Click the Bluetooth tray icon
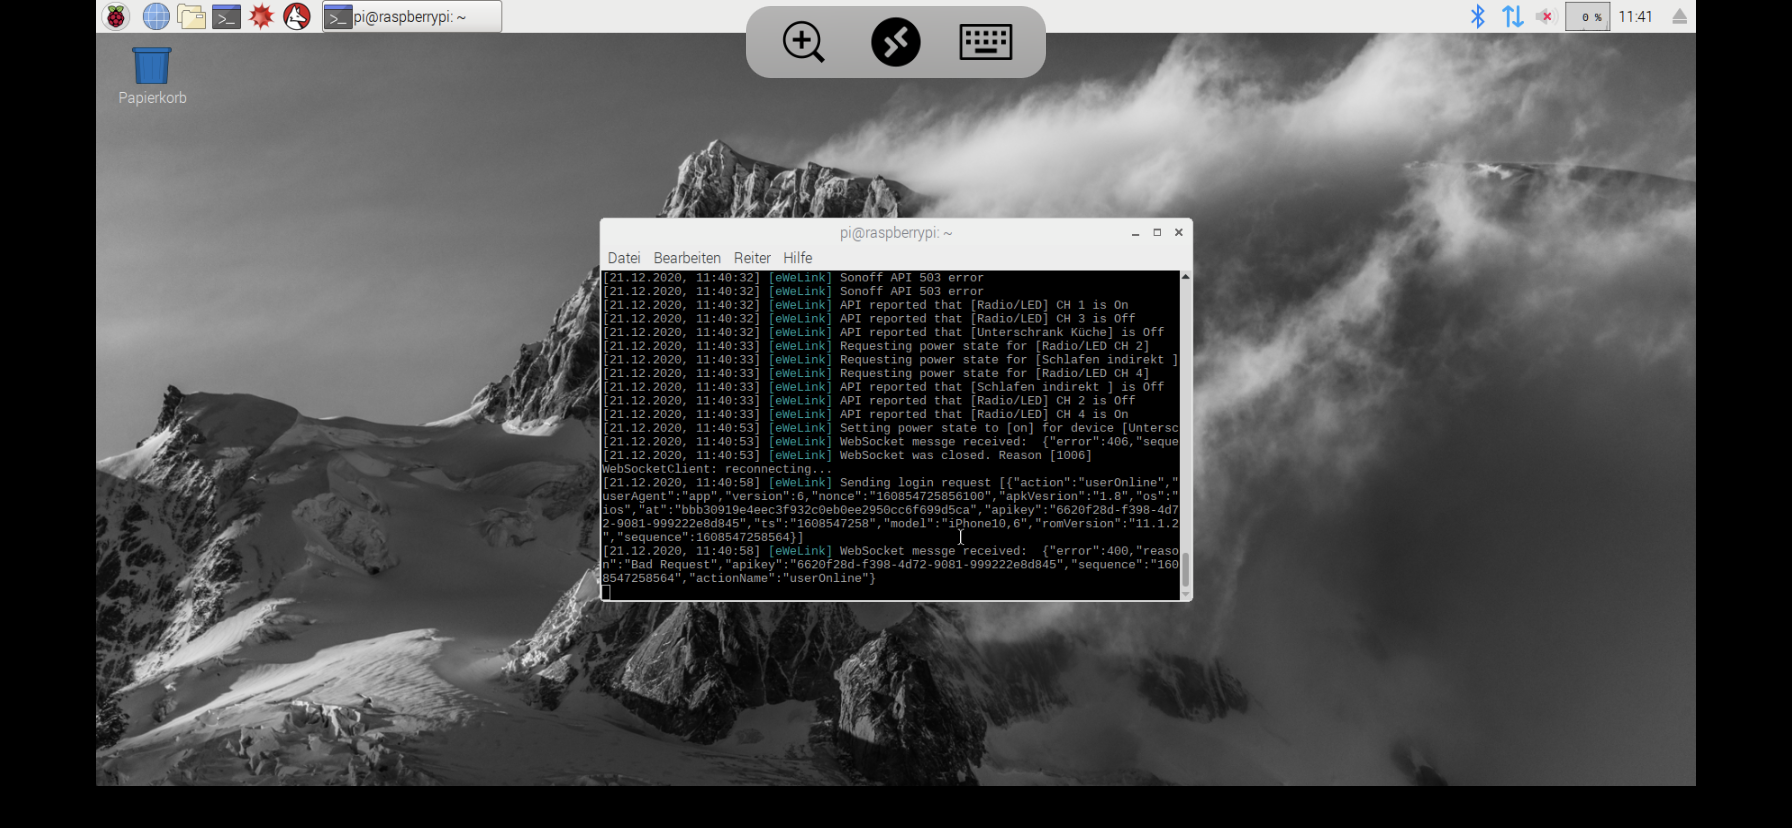The width and height of the screenshot is (1792, 828). [x=1477, y=17]
